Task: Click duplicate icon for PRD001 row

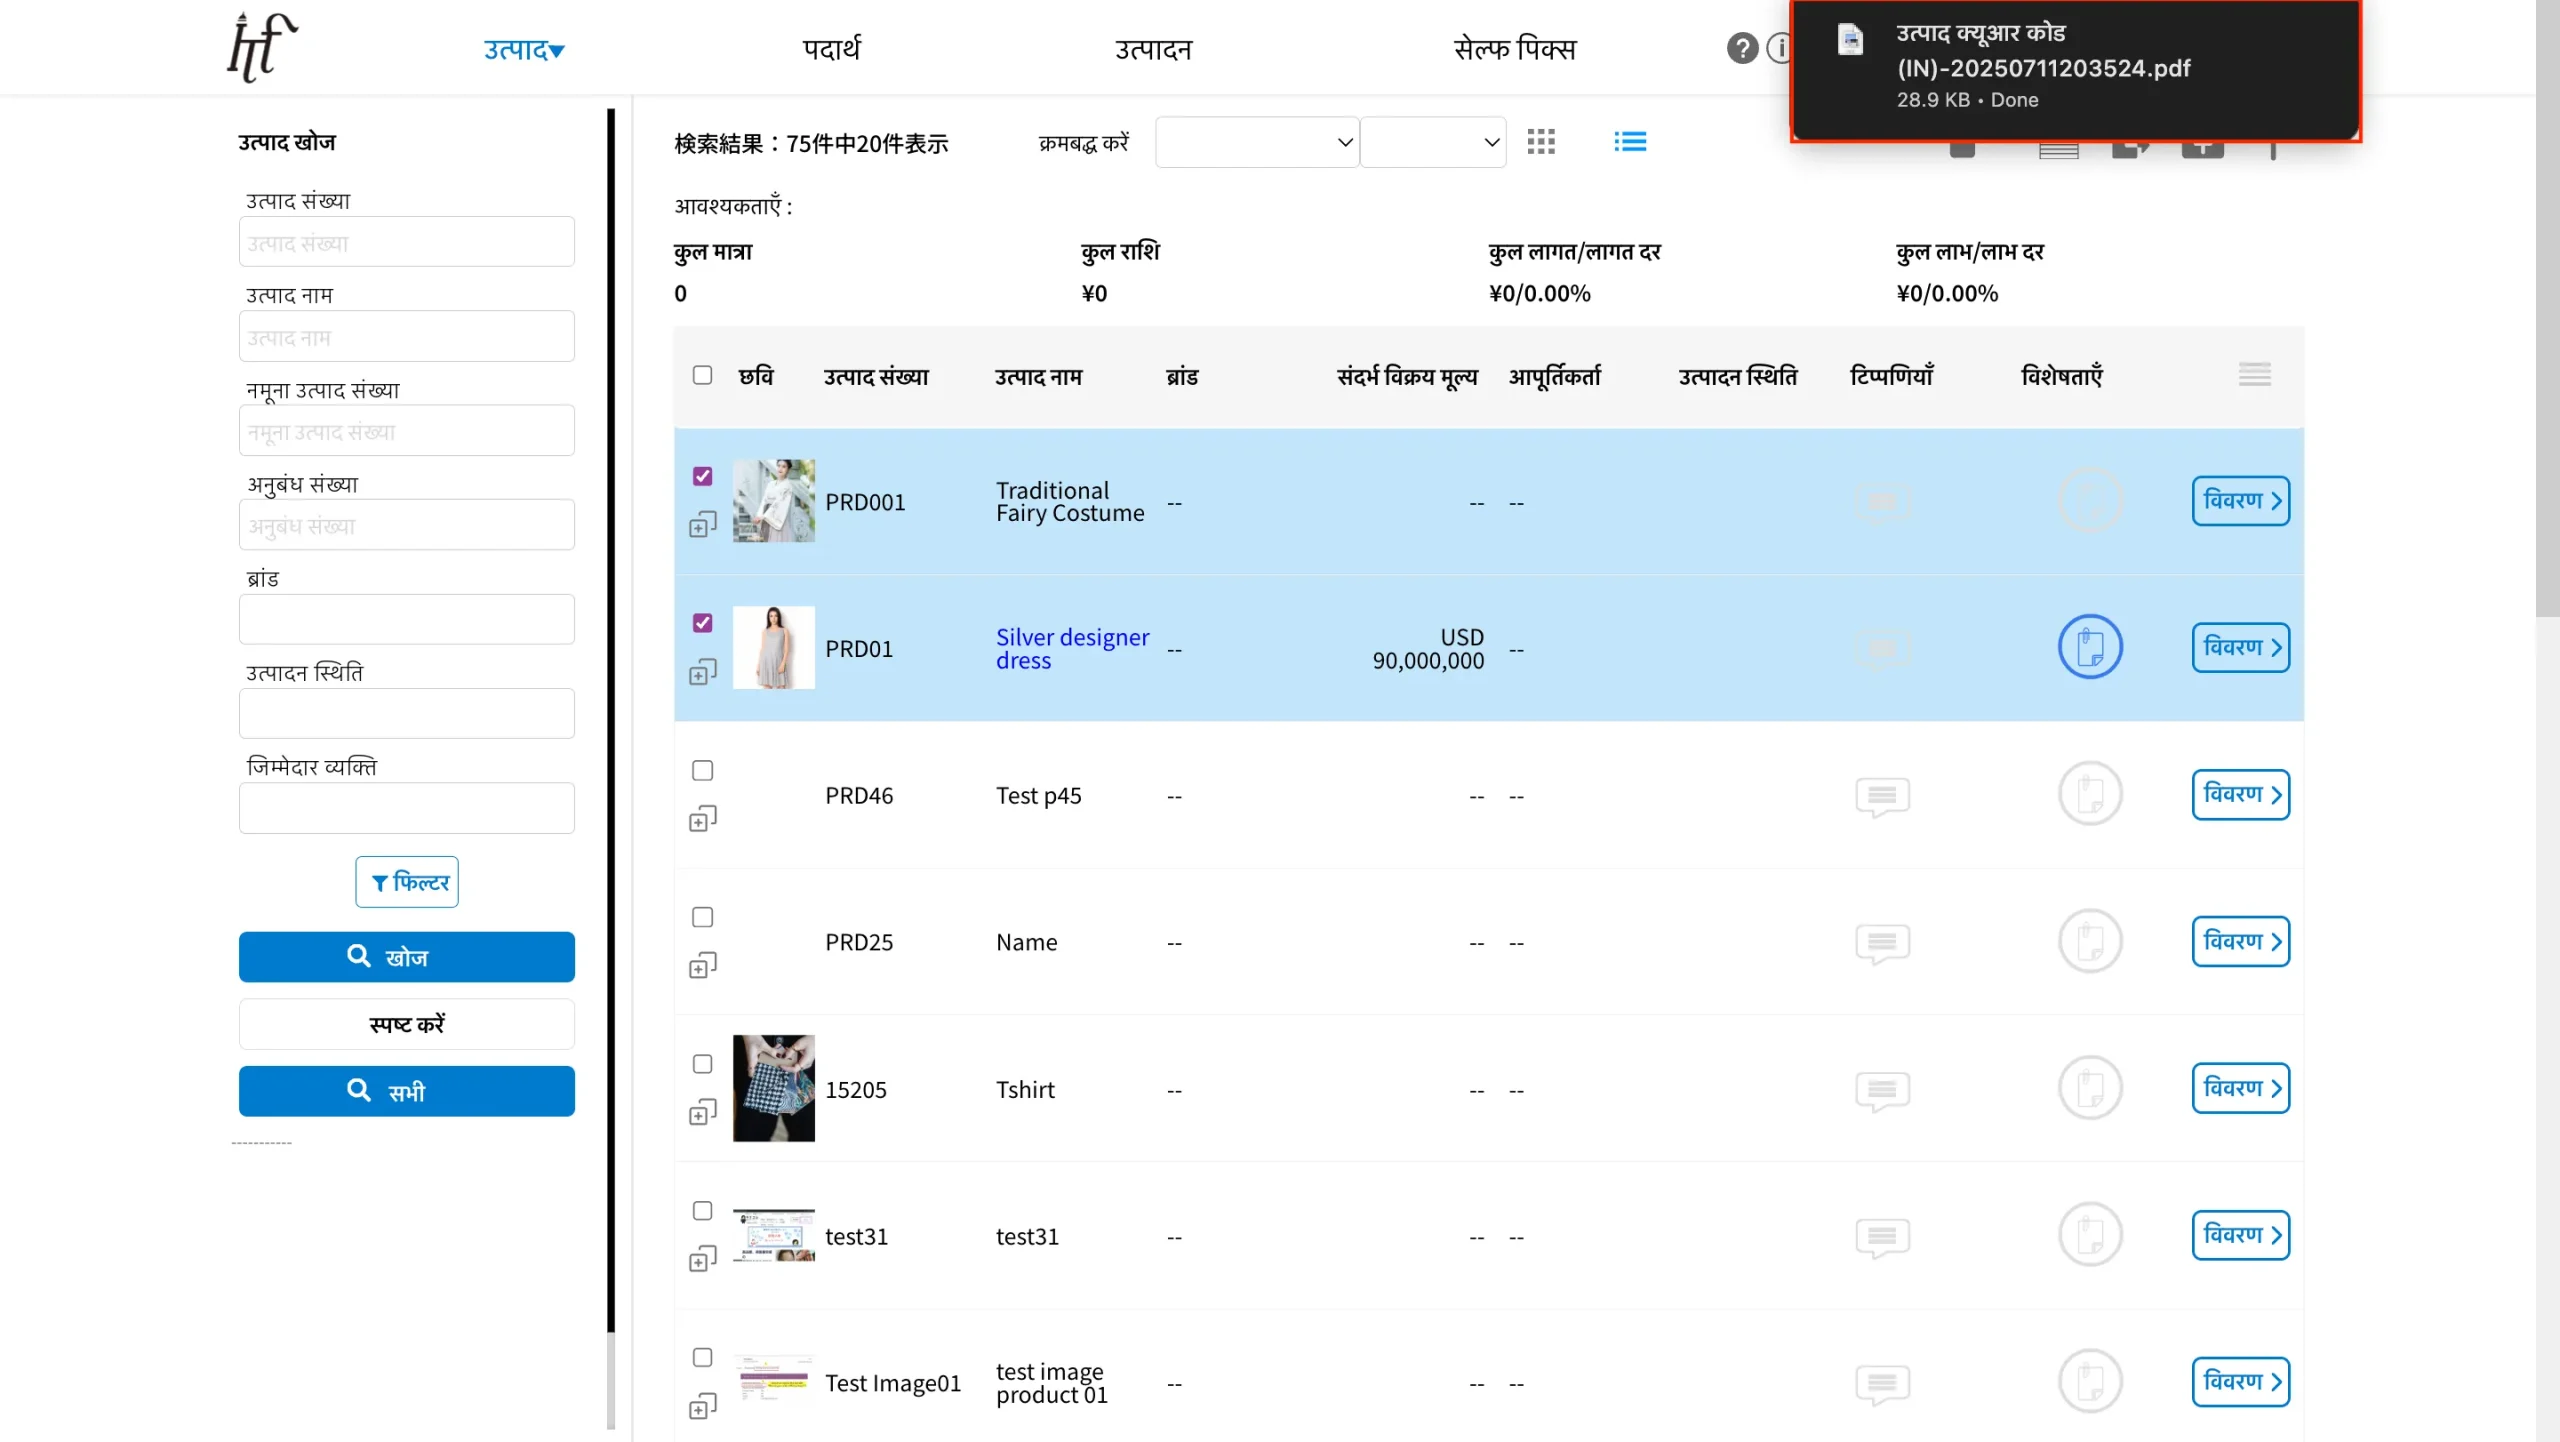Action: tap(703, 524)
